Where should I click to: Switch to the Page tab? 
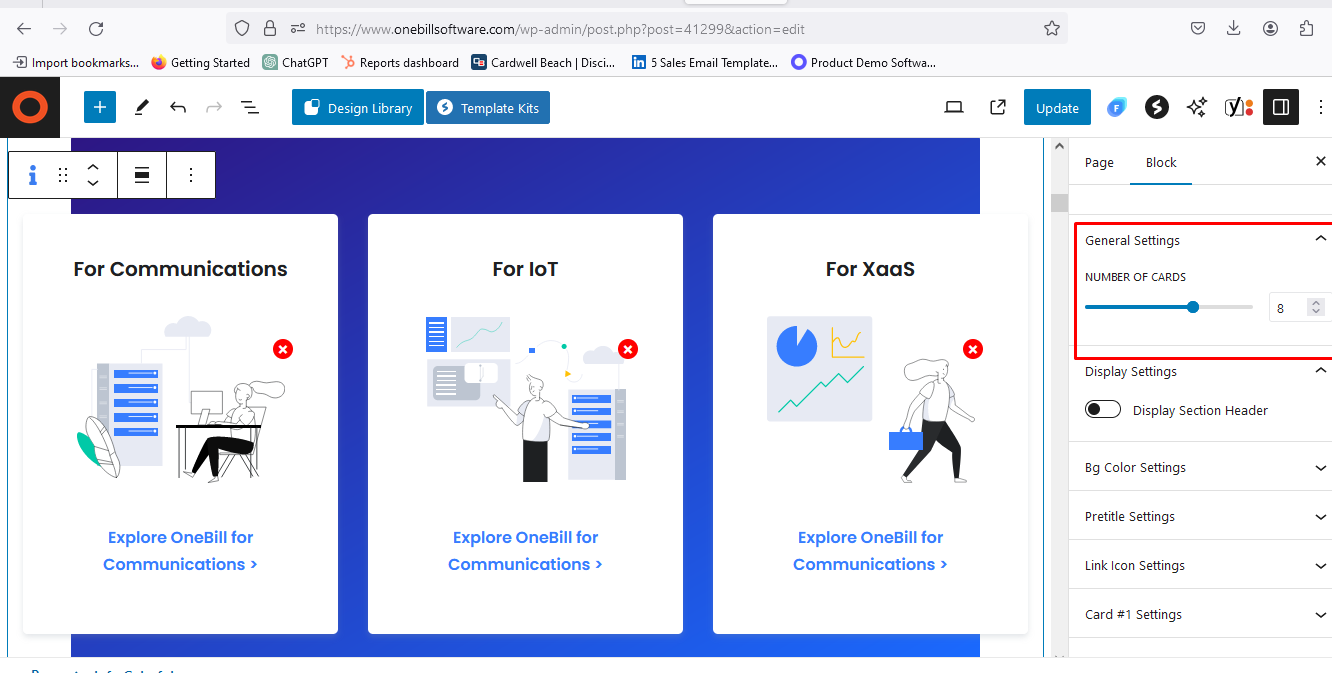coord(1099,162)
